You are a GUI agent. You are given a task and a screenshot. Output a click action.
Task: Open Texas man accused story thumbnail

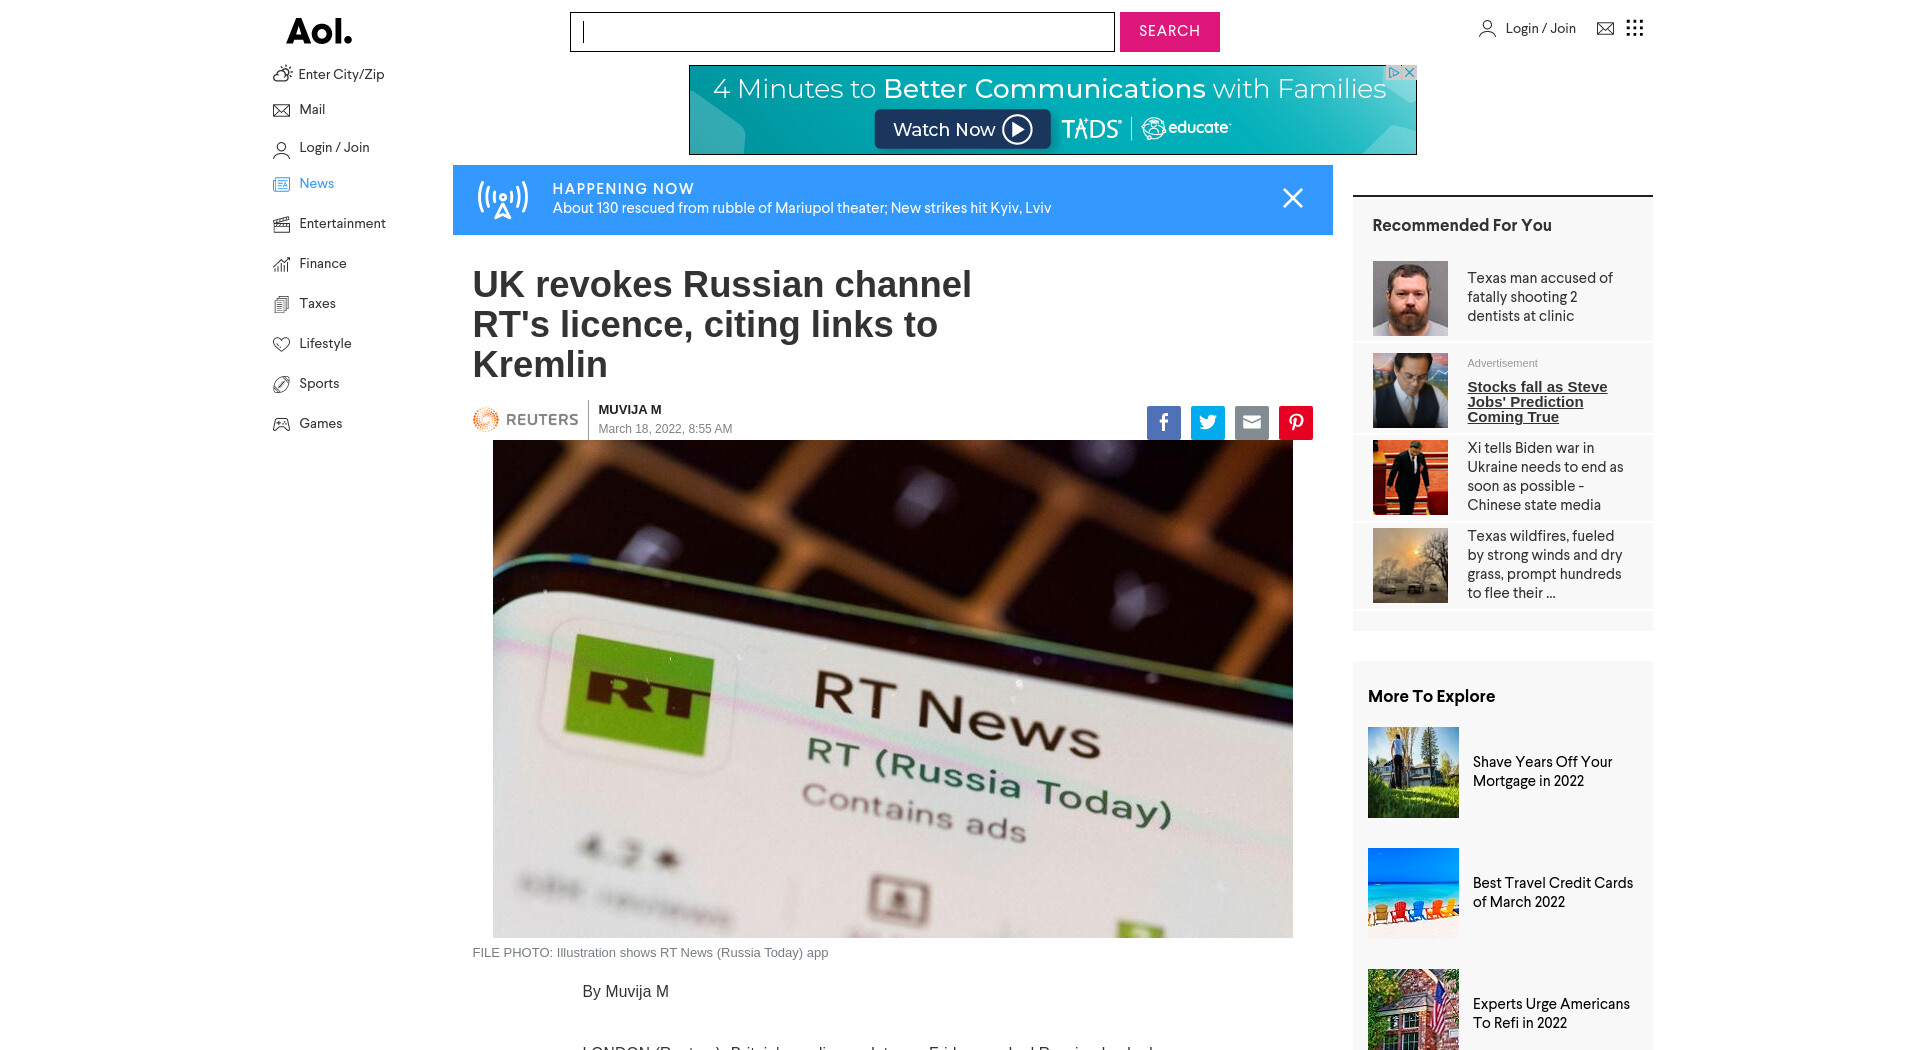click(x=1410, y=298)
